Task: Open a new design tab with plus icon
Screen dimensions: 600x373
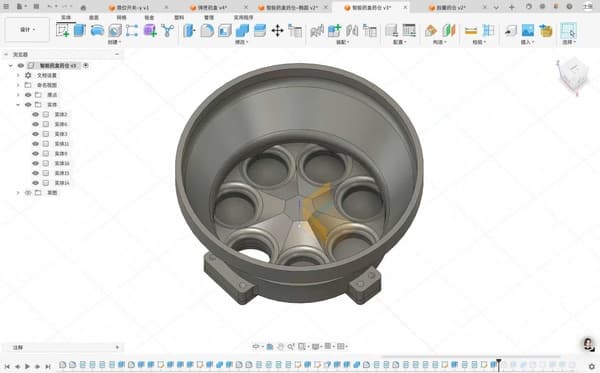Action: click(512, 7)
